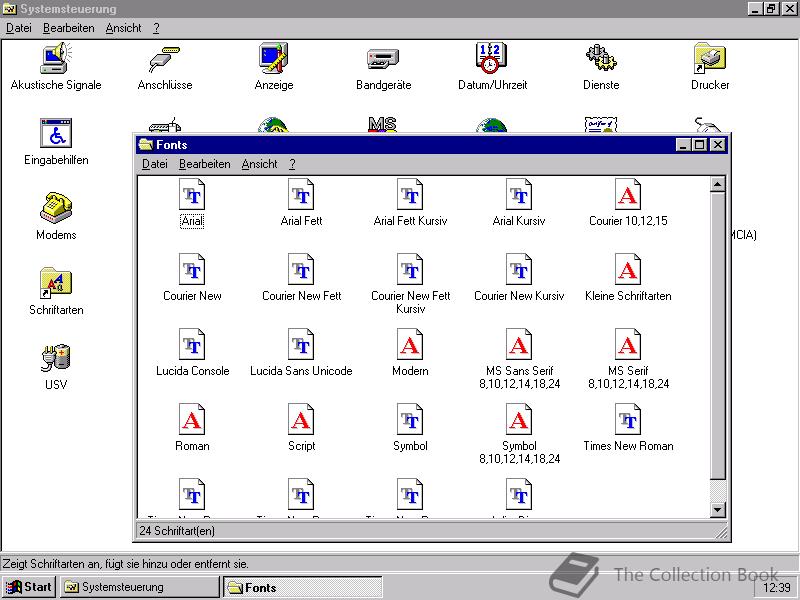The image size is (800, 600).
Task: Select the Arial Kursiv font icon
Action: [519, 194]
